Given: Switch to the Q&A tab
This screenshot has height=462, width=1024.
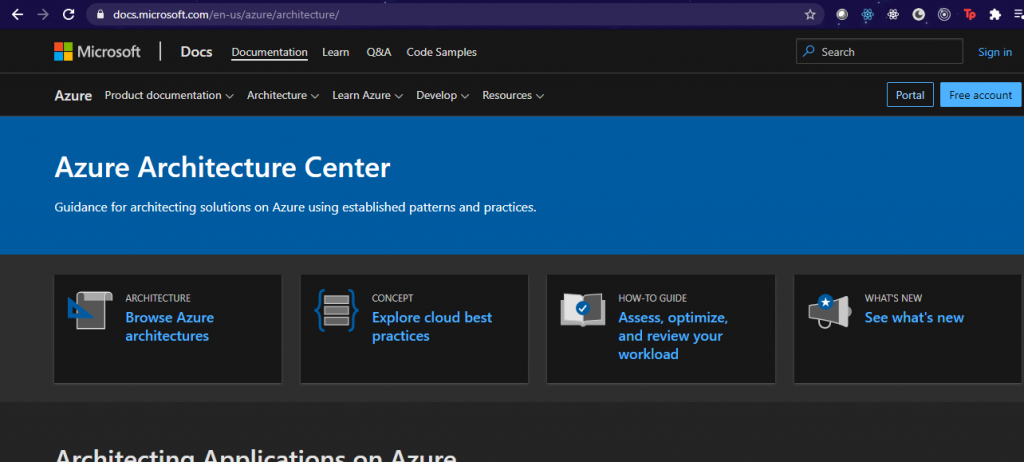Looking at the screenshot, I should coord(379,52).
